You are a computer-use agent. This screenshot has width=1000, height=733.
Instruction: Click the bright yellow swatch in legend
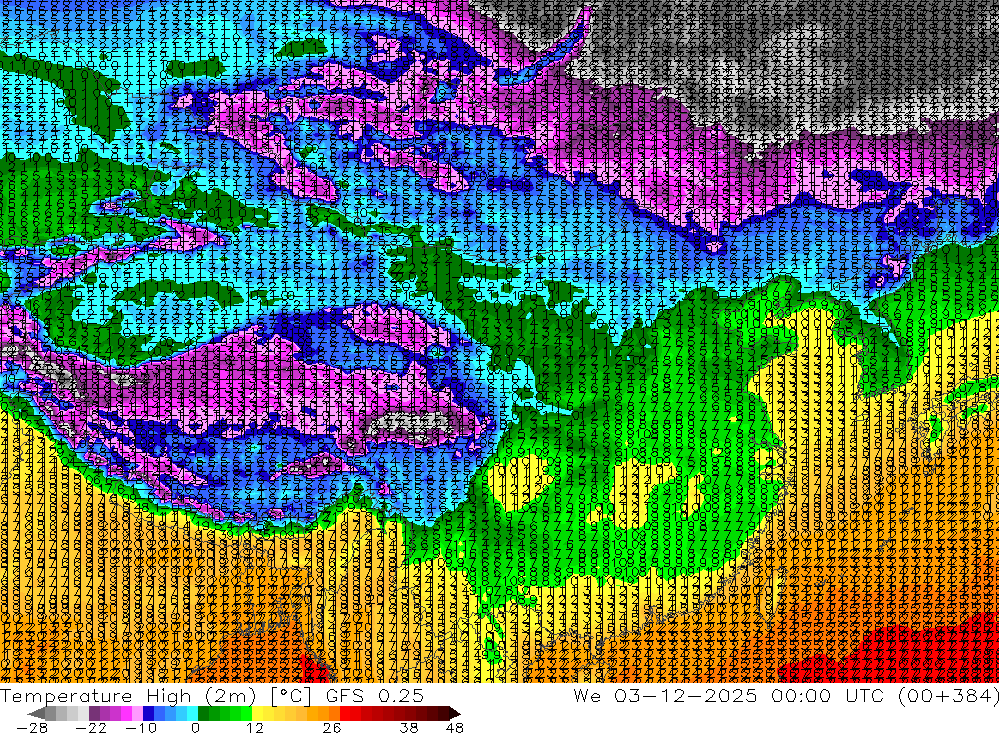[x=257, y=713]
